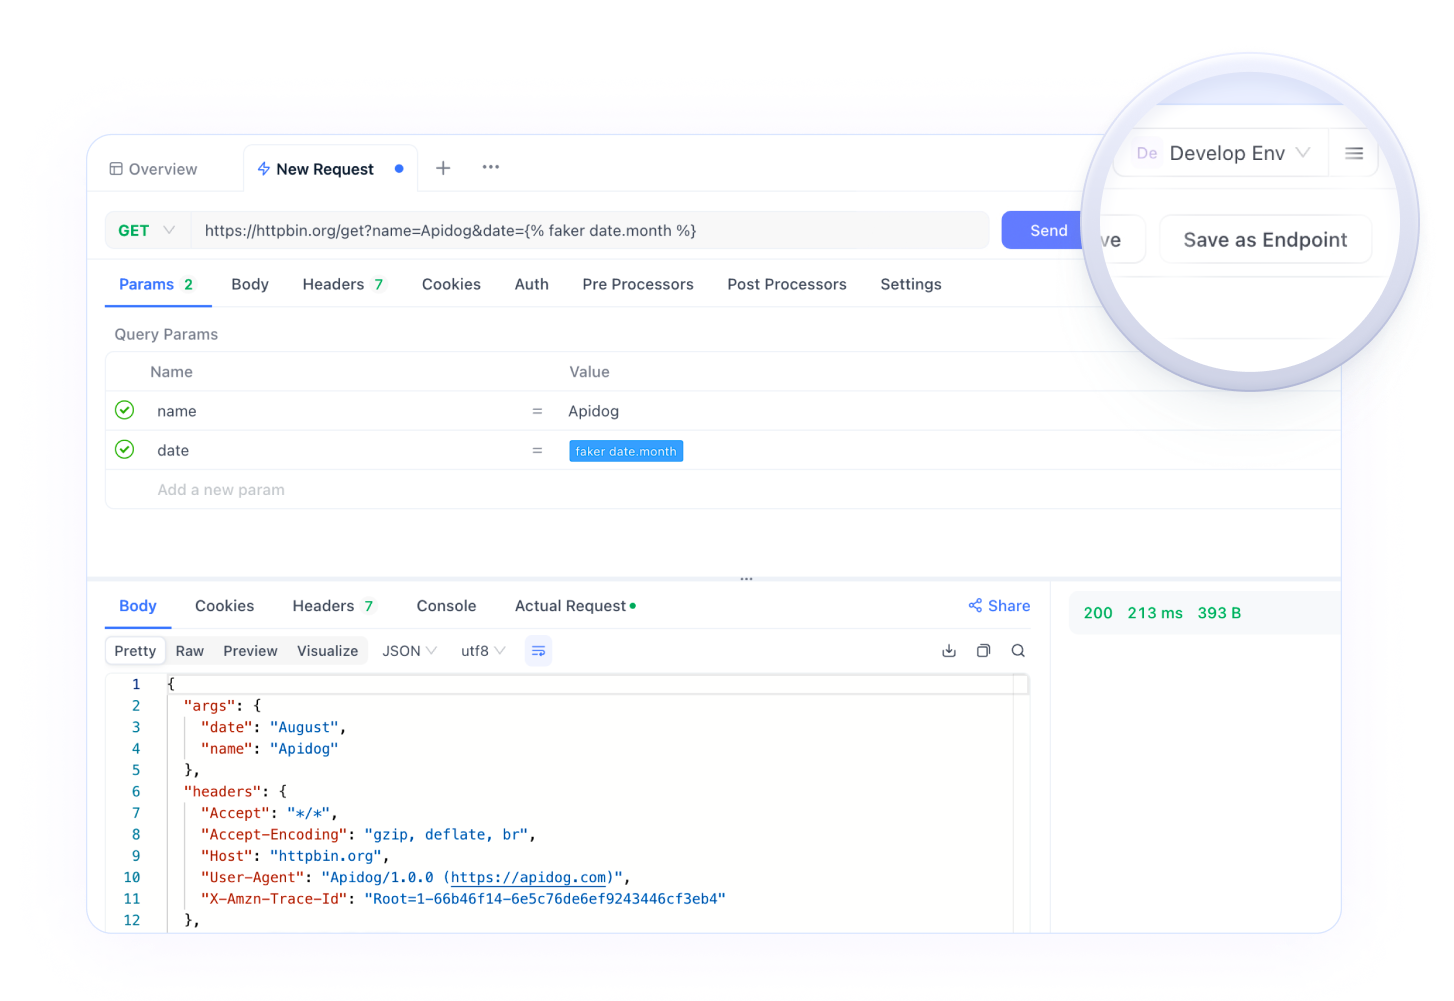Open a new request tab with the plus icon
Viewport: 1454px width, 1001px height.
(442, 167)
